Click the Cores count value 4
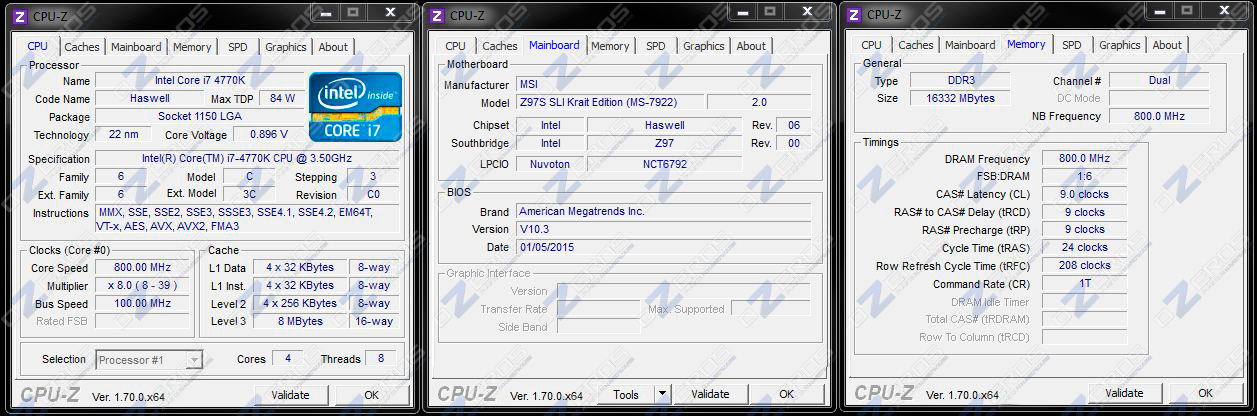 (287, 359)
